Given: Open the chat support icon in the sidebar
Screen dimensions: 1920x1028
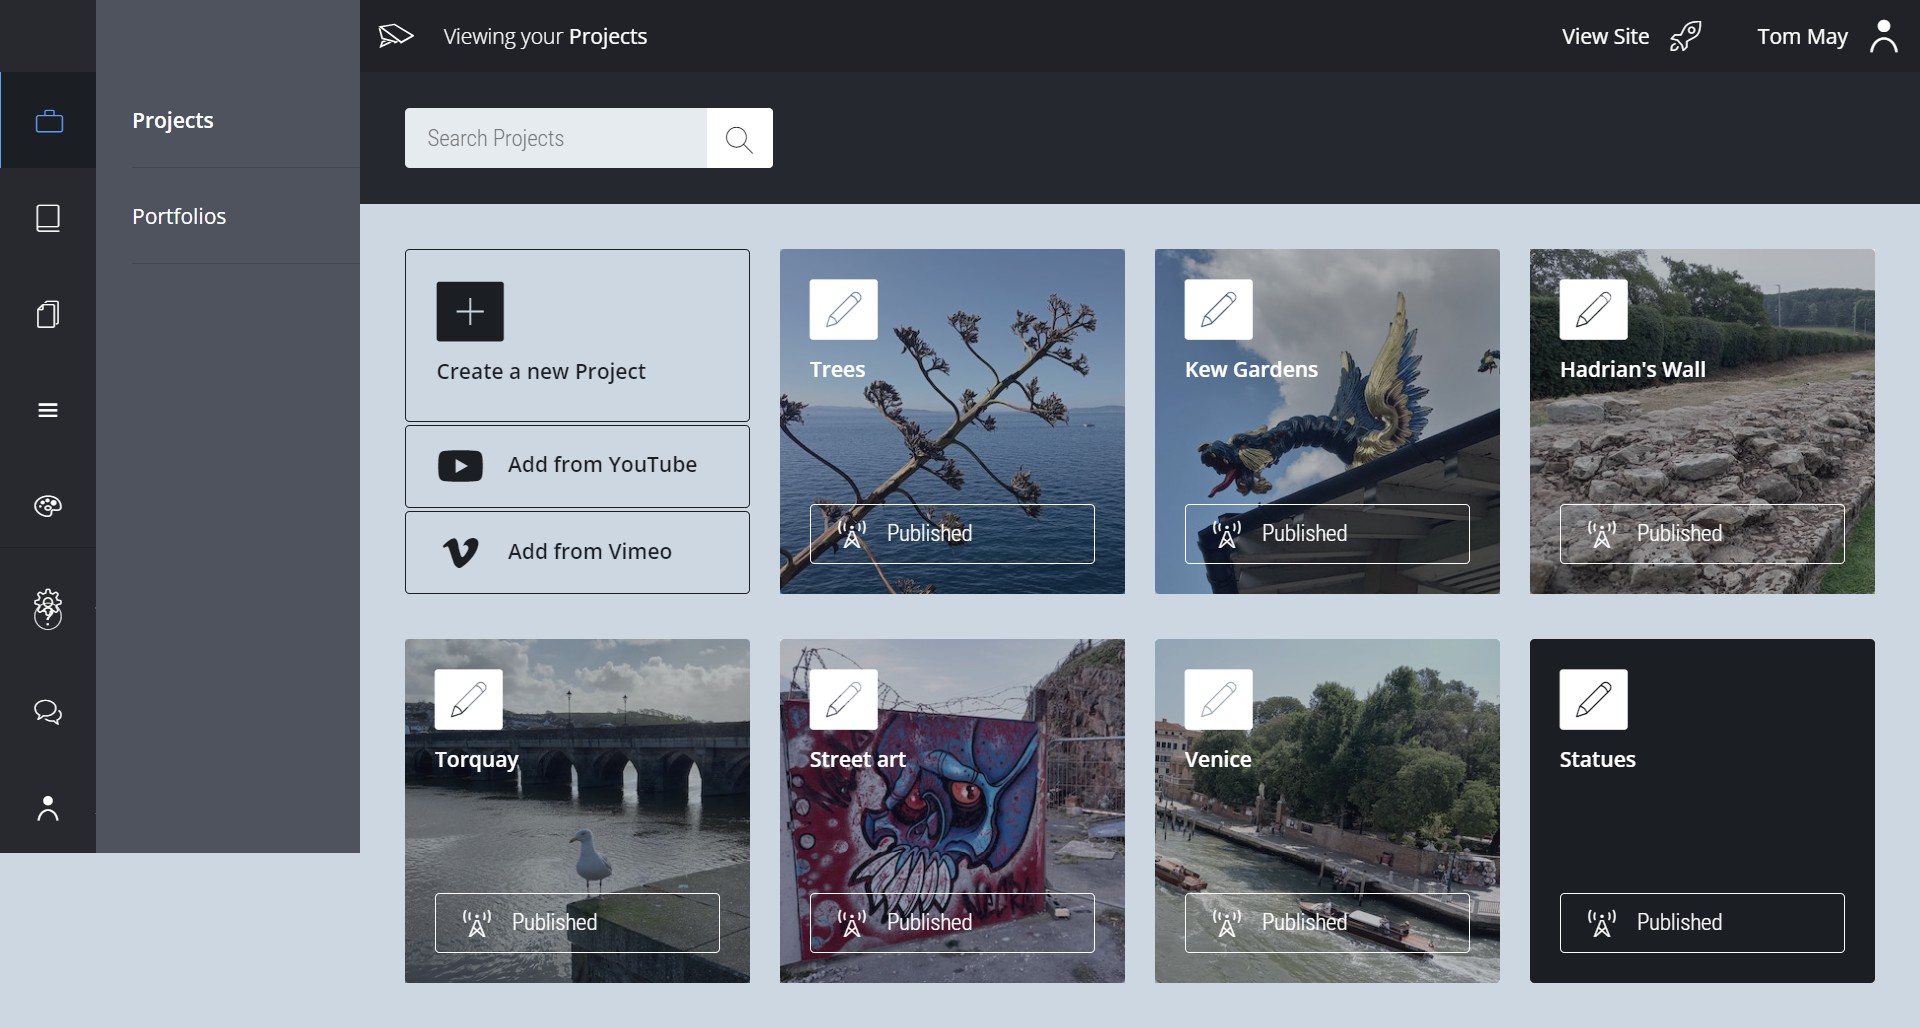Looking at the screenshot, I should coord(47,712).
